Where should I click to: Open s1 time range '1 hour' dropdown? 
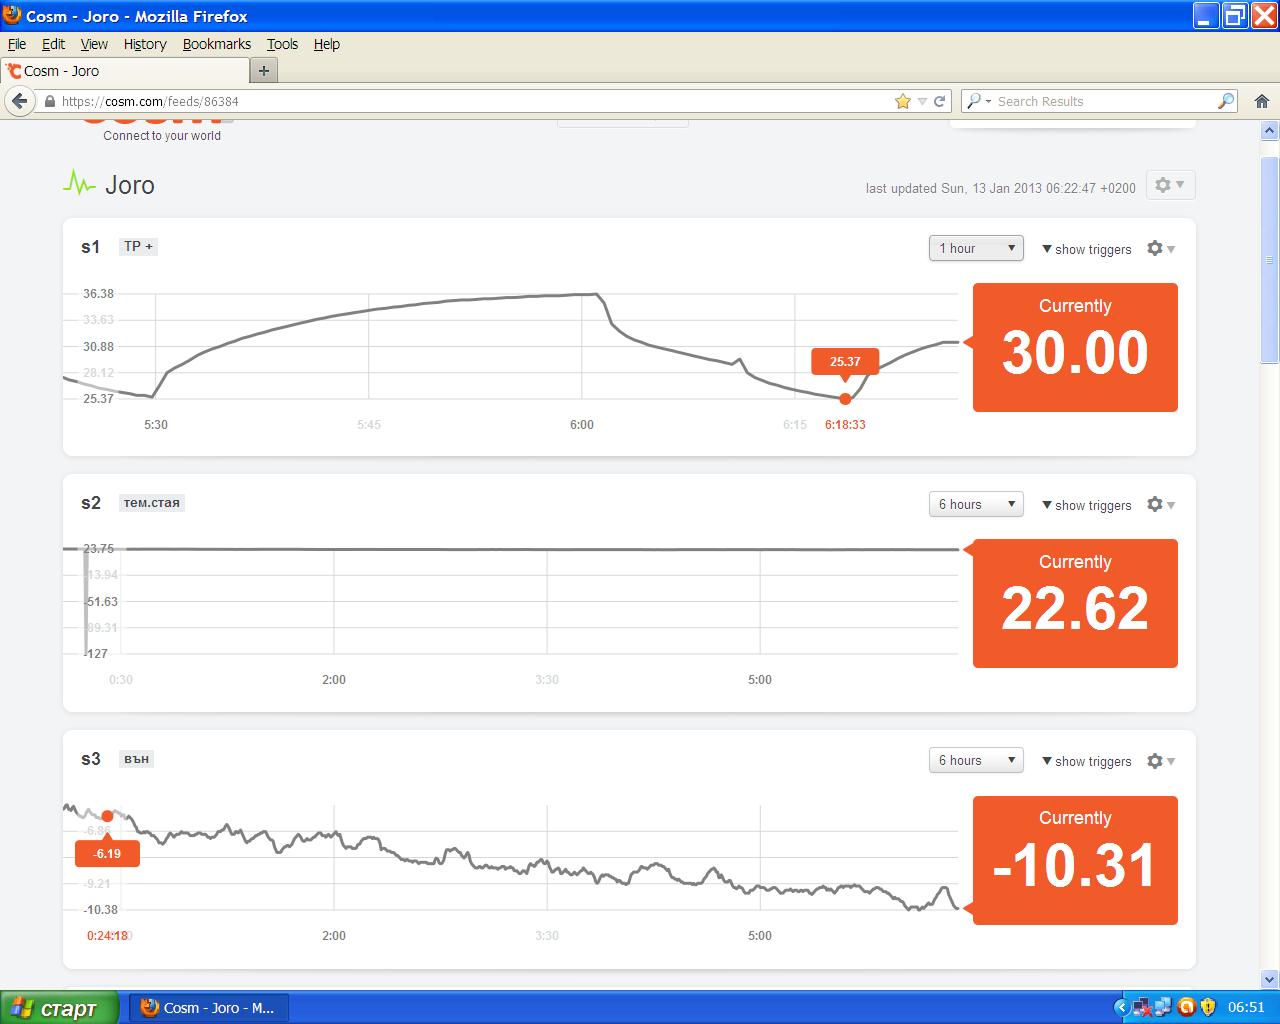[x=976, y=248]
